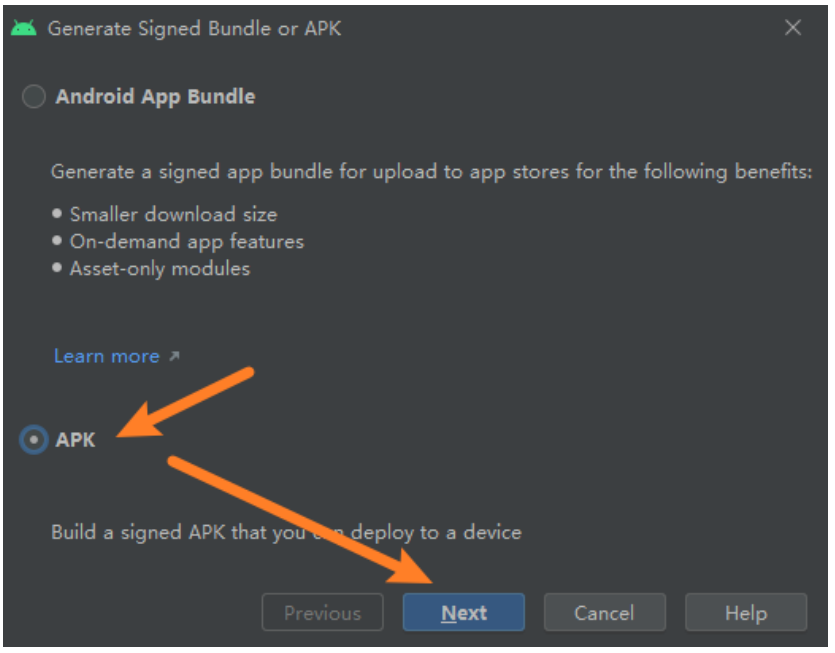The height and width of the screenshot is (653, 835).
Task: Click the 'Asset-only modules' bullet
Action: pos(159,268)
